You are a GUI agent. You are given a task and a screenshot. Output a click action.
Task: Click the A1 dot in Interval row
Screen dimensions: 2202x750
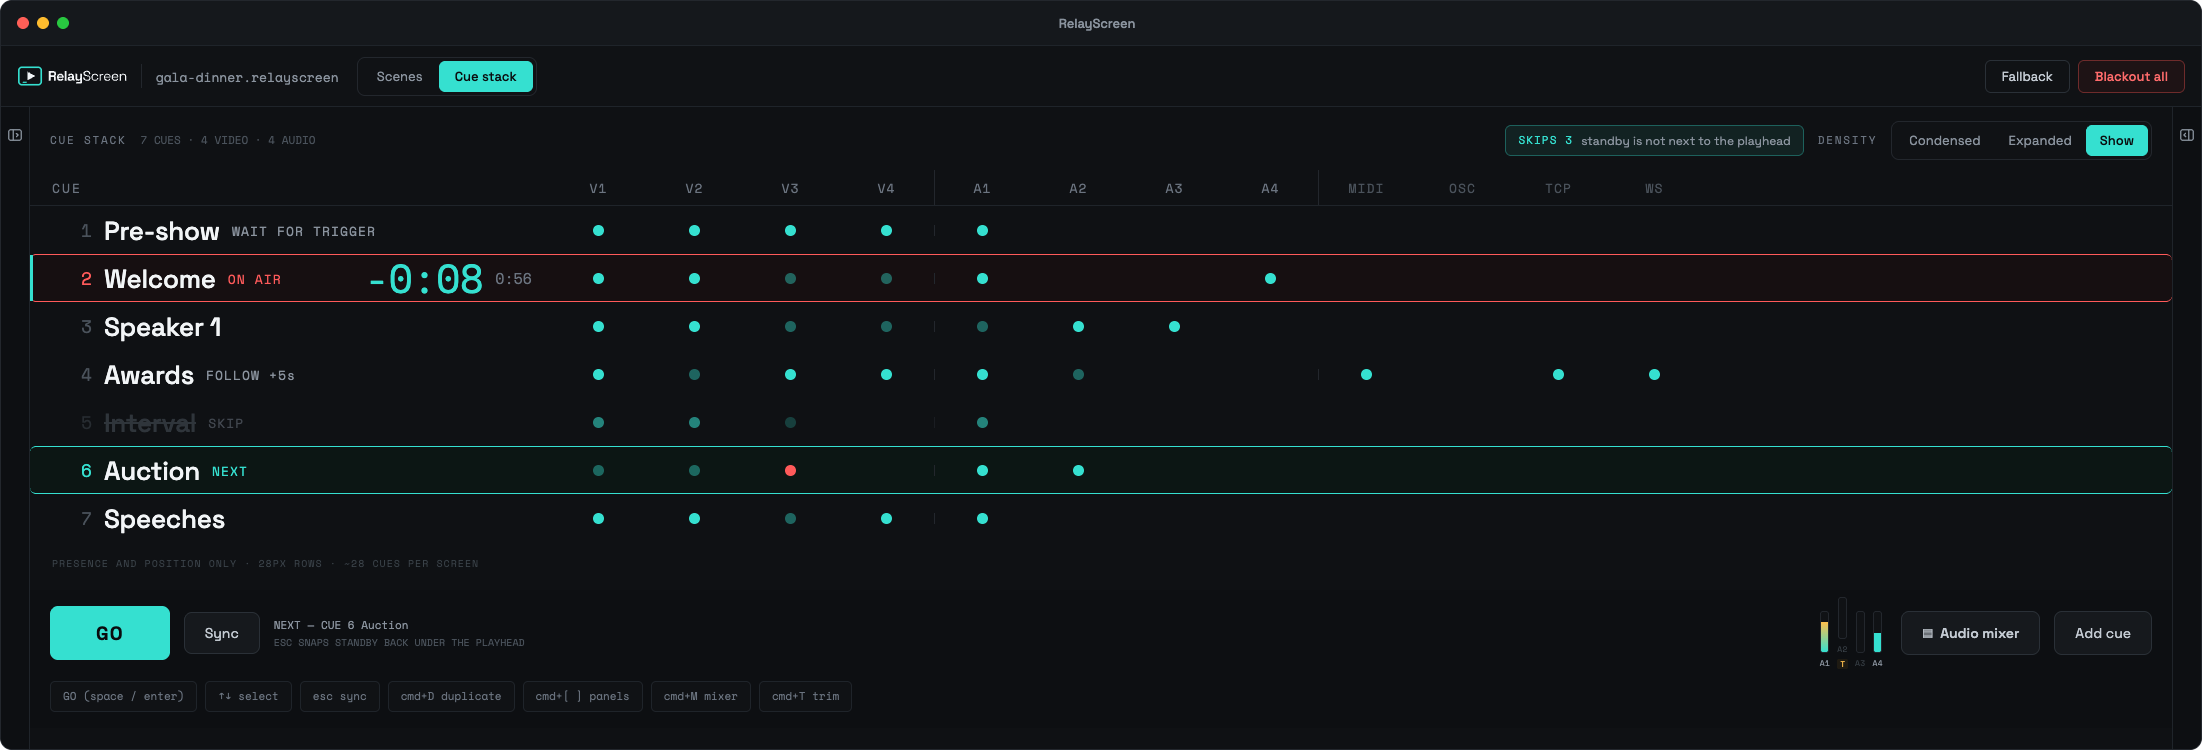[982, 423]
